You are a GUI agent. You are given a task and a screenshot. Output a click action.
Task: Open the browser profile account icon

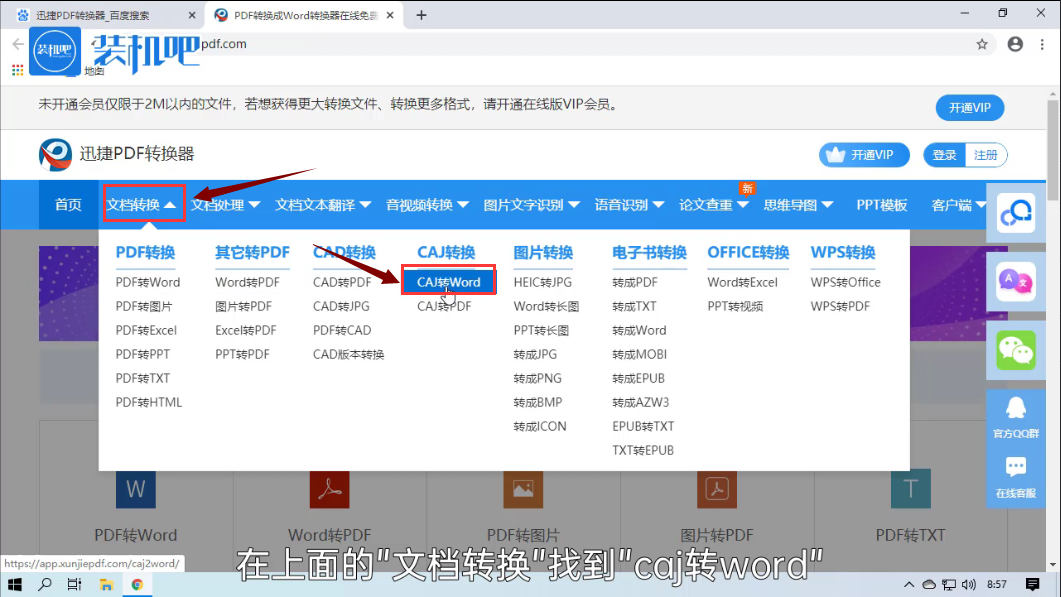pyautogui.click(x=1015, y=45)
